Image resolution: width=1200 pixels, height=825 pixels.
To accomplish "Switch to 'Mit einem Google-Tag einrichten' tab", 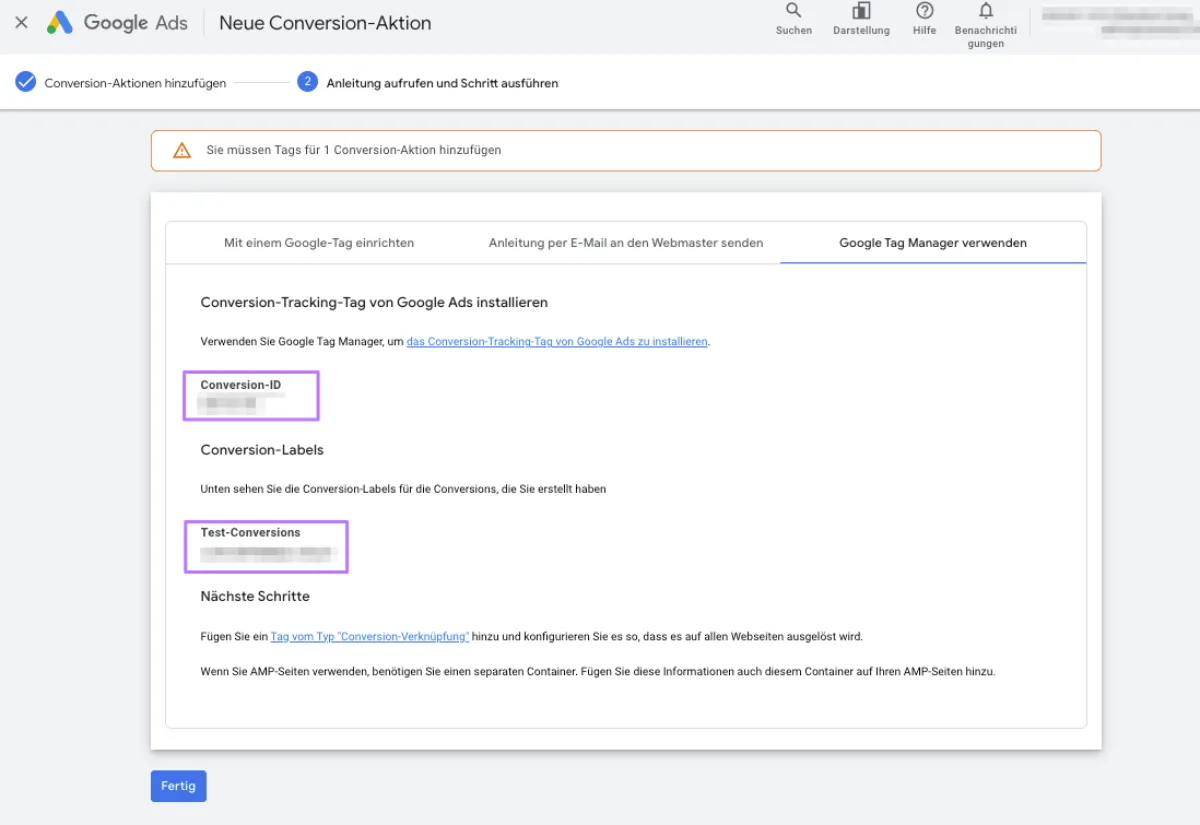I will (x=319, y=242).
